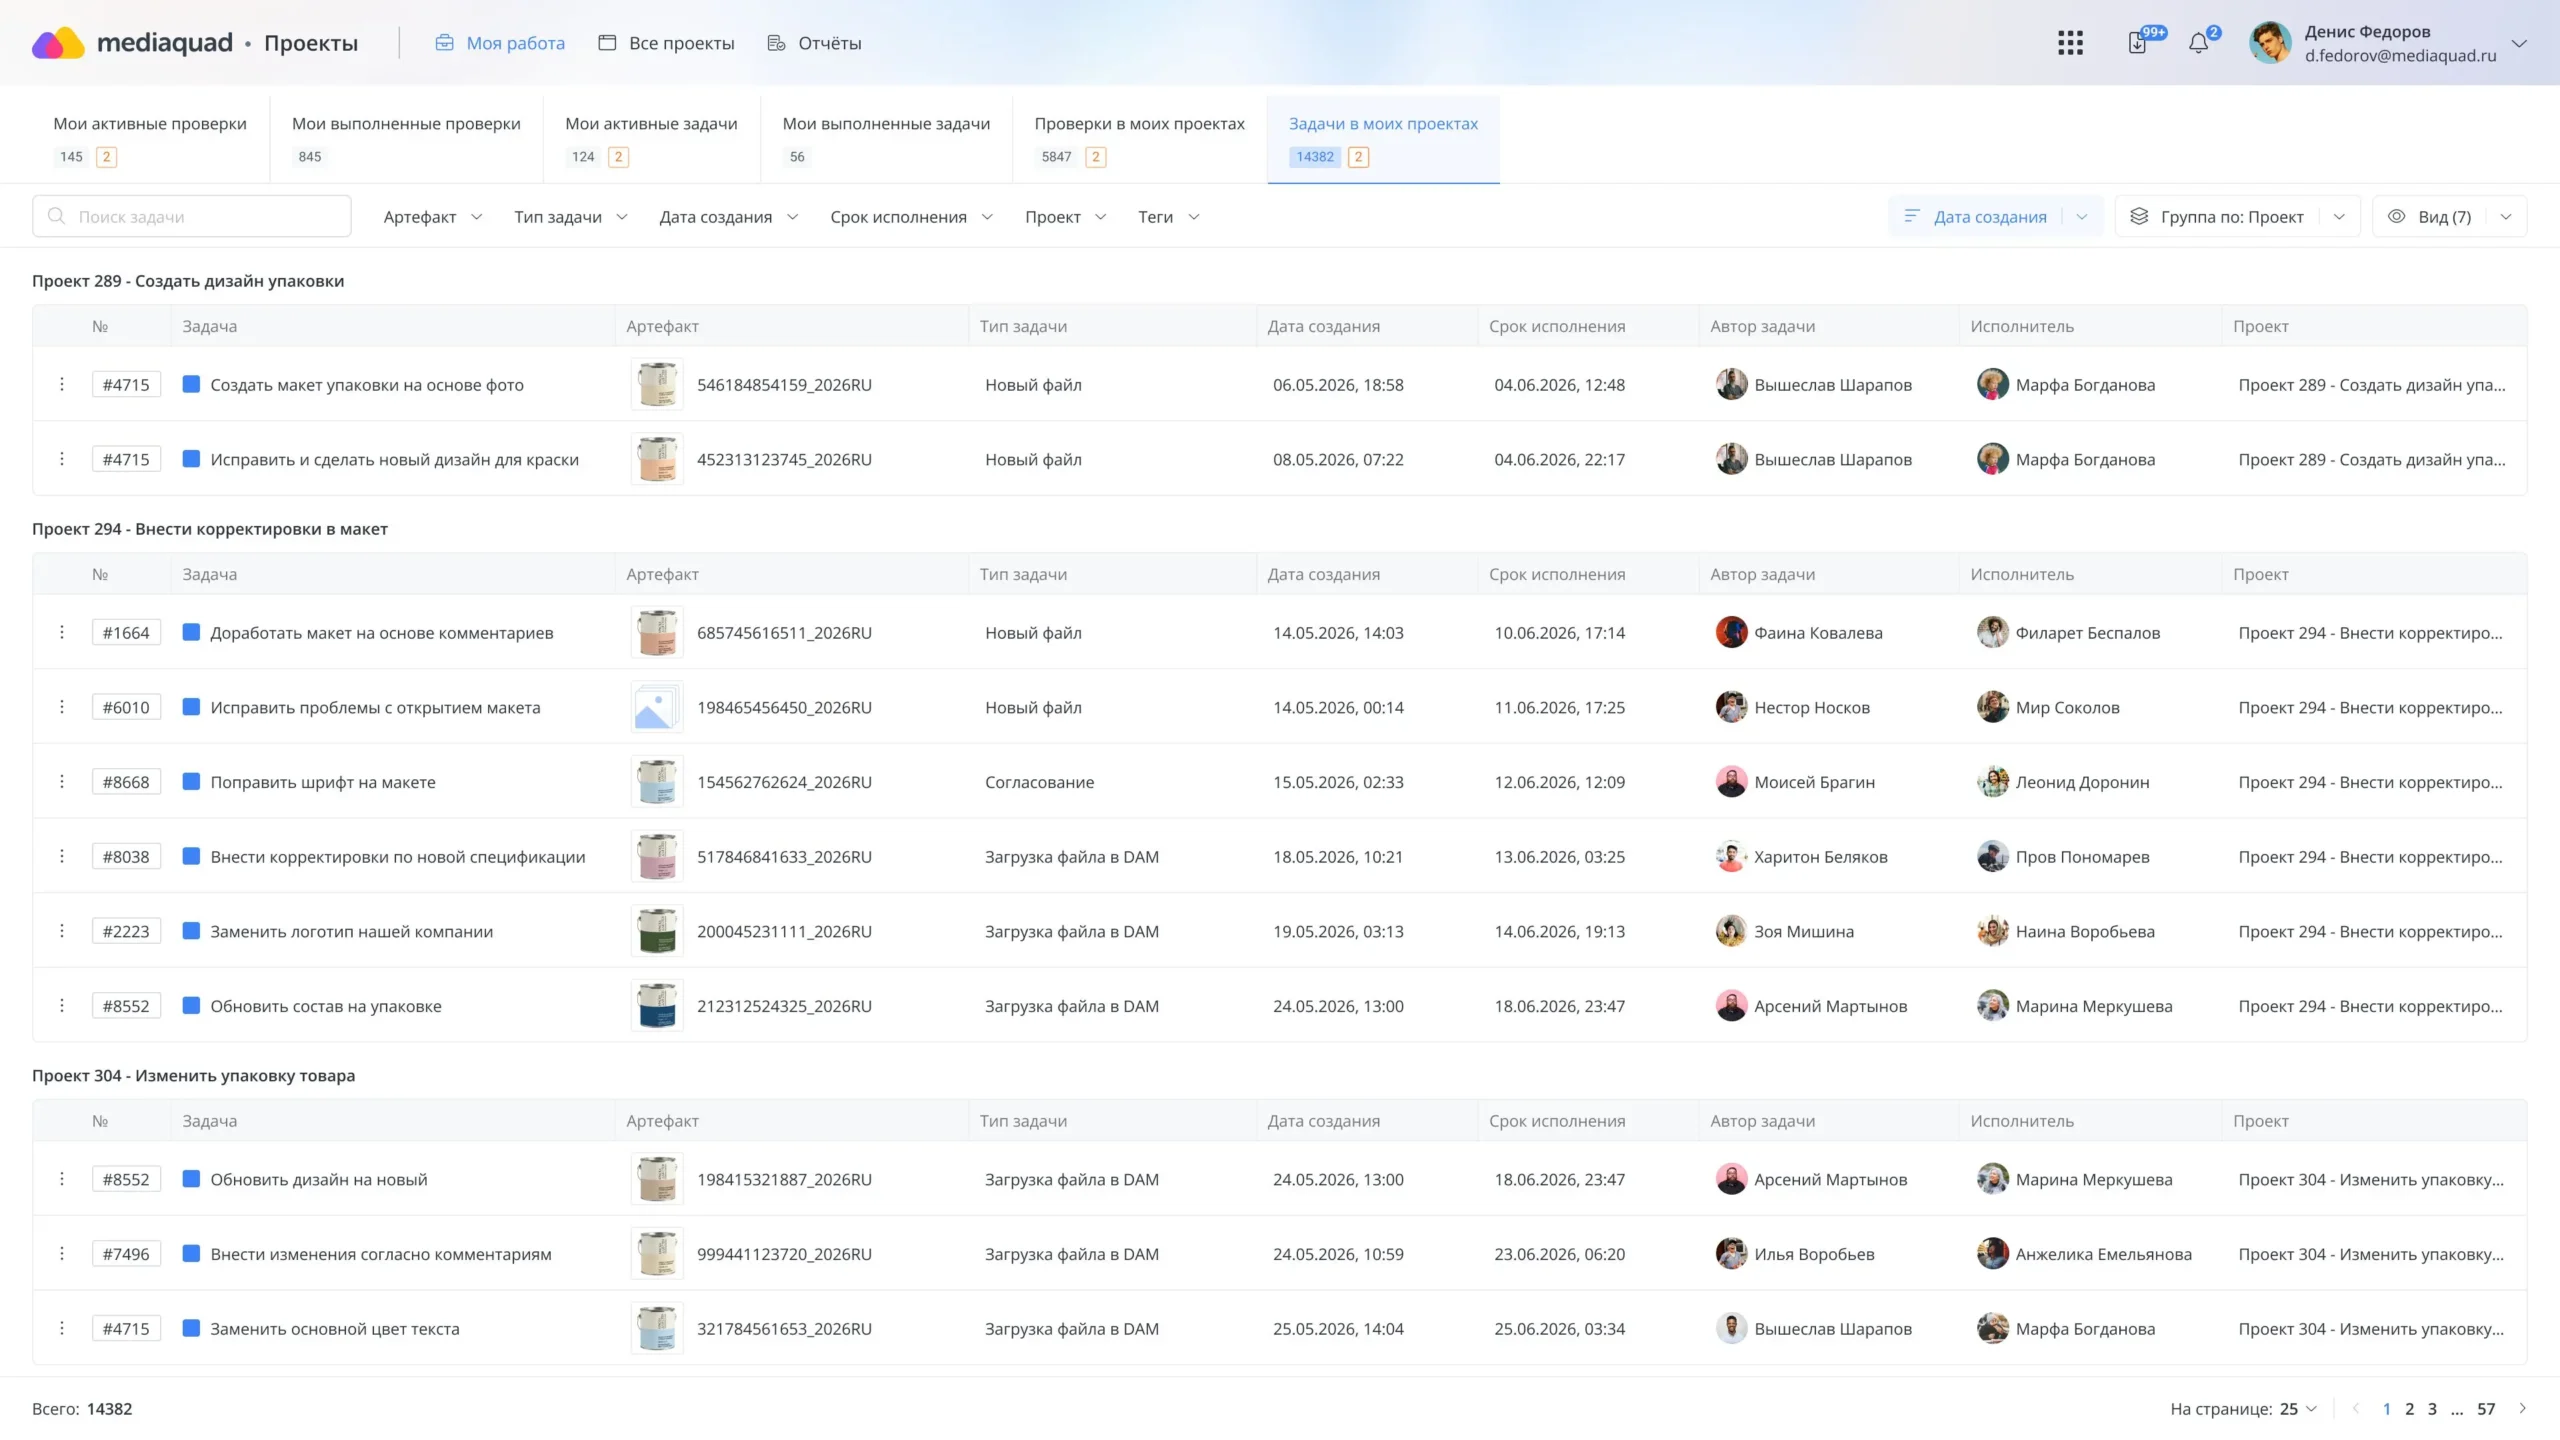This screenshot has width=2560, height=1440.
Task: Open task Внести изменения согласно комментариям
Action: [x=380, y=1254]
